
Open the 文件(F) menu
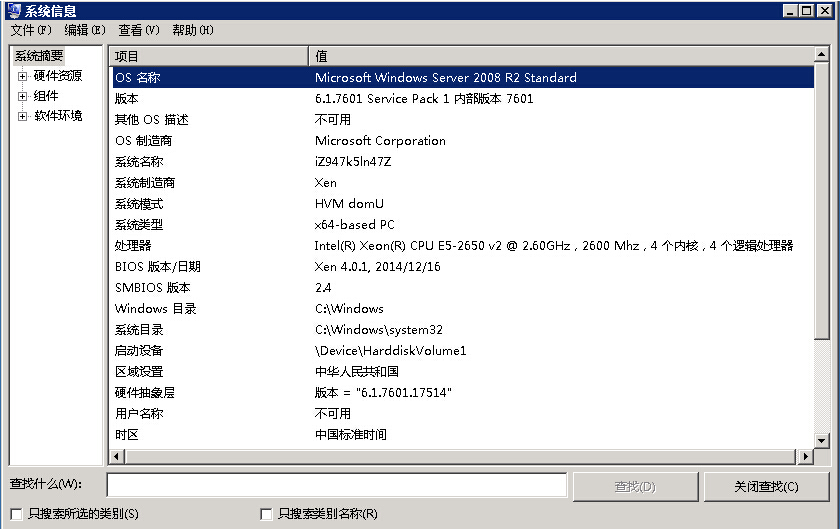click(31, 30)
